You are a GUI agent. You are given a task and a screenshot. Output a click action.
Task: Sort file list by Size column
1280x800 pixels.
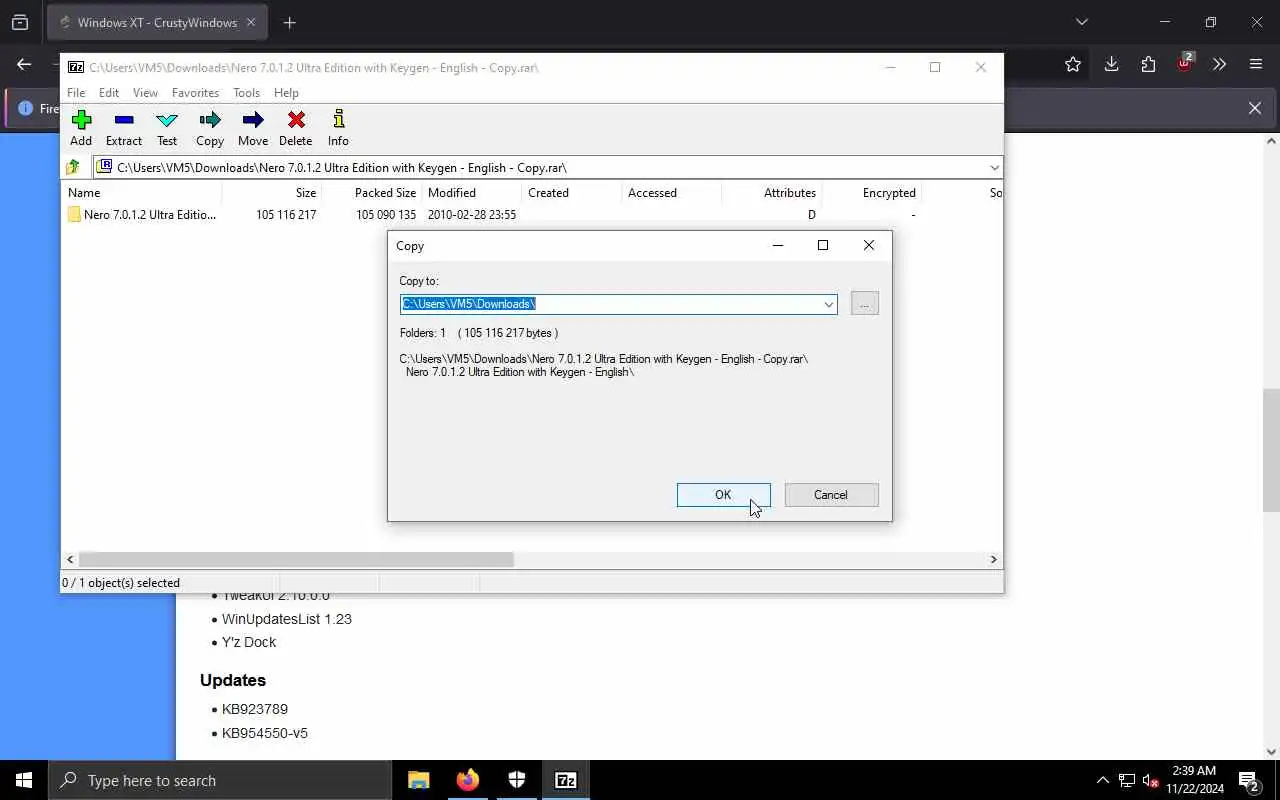point(272,193)
